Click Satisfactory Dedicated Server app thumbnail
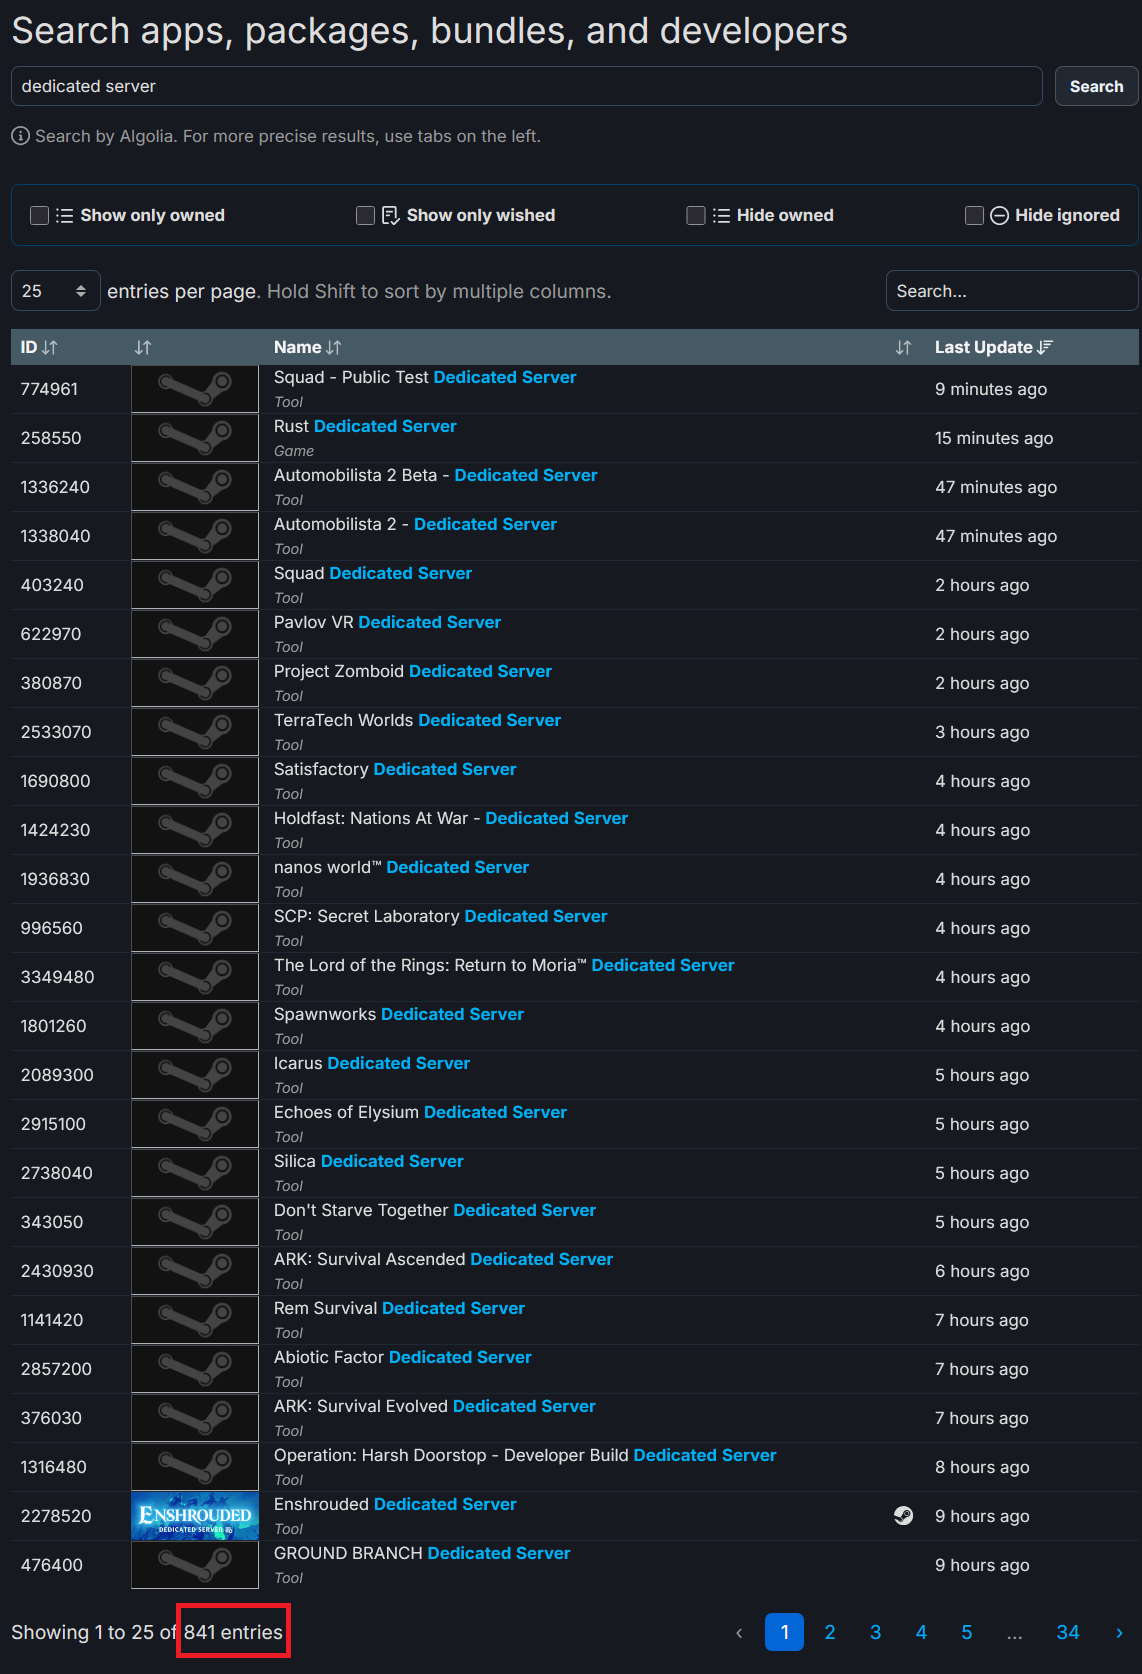The width and height of the screenshot is (1142, 1674). 195,781
